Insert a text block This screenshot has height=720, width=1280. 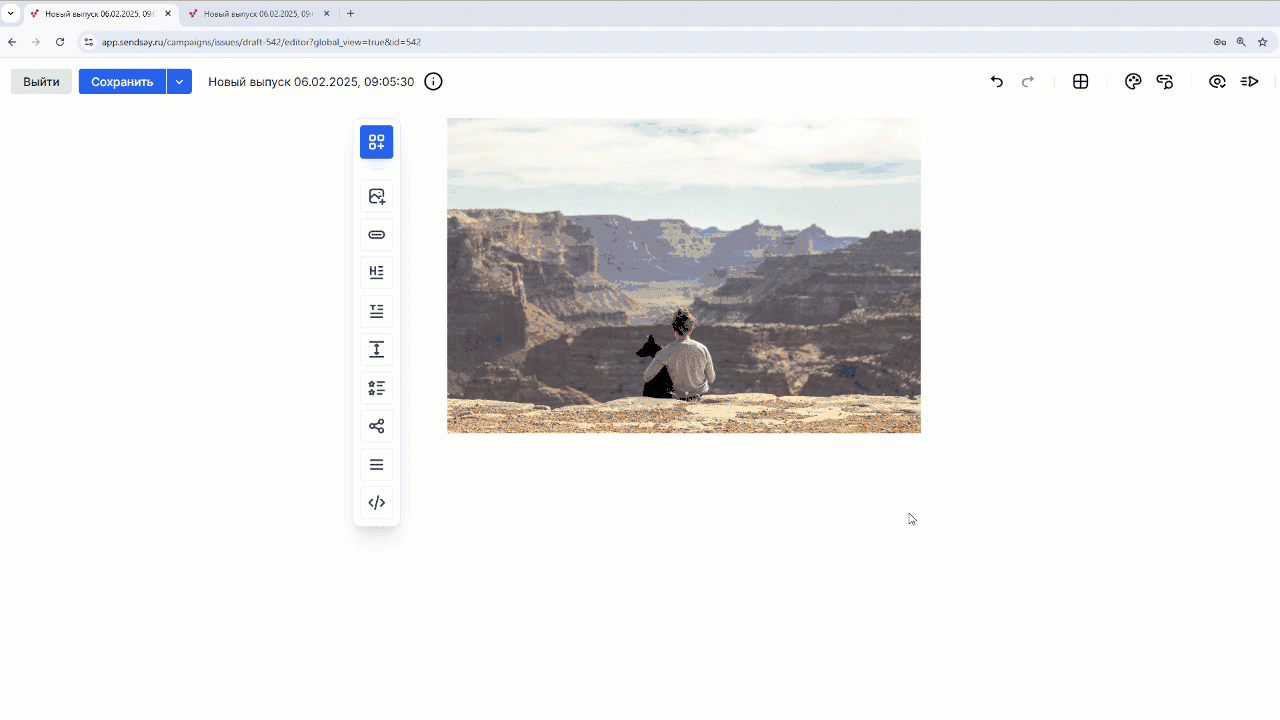377,311
